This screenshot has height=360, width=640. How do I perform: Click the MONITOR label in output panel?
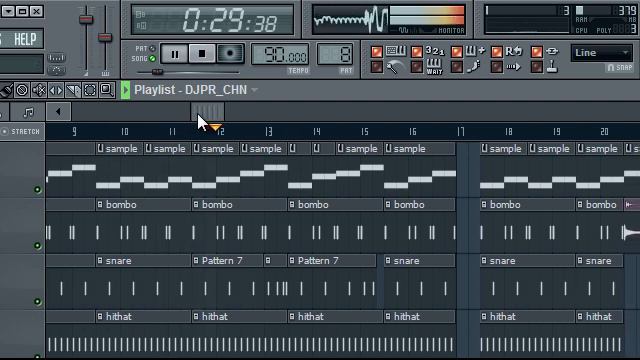pyautogui.click(x=451, y=31)
